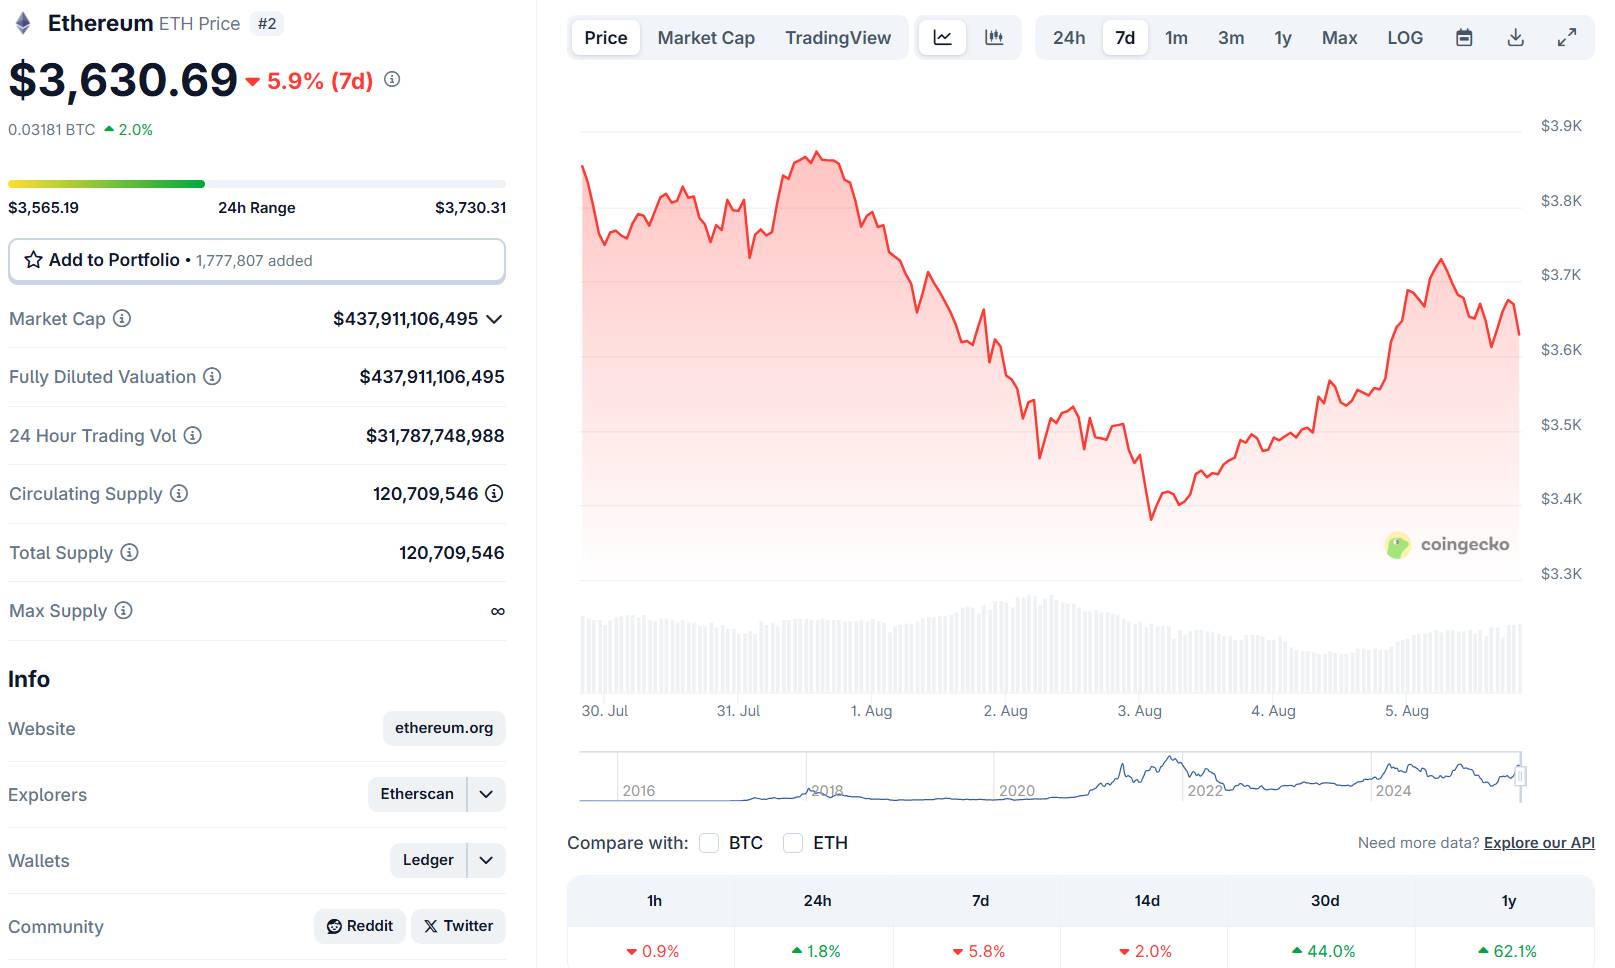The width and height of the screenshot is (1615, 968).
Task: Download chart data icon
Action: pyautogui.click(x=1516, y=38)
